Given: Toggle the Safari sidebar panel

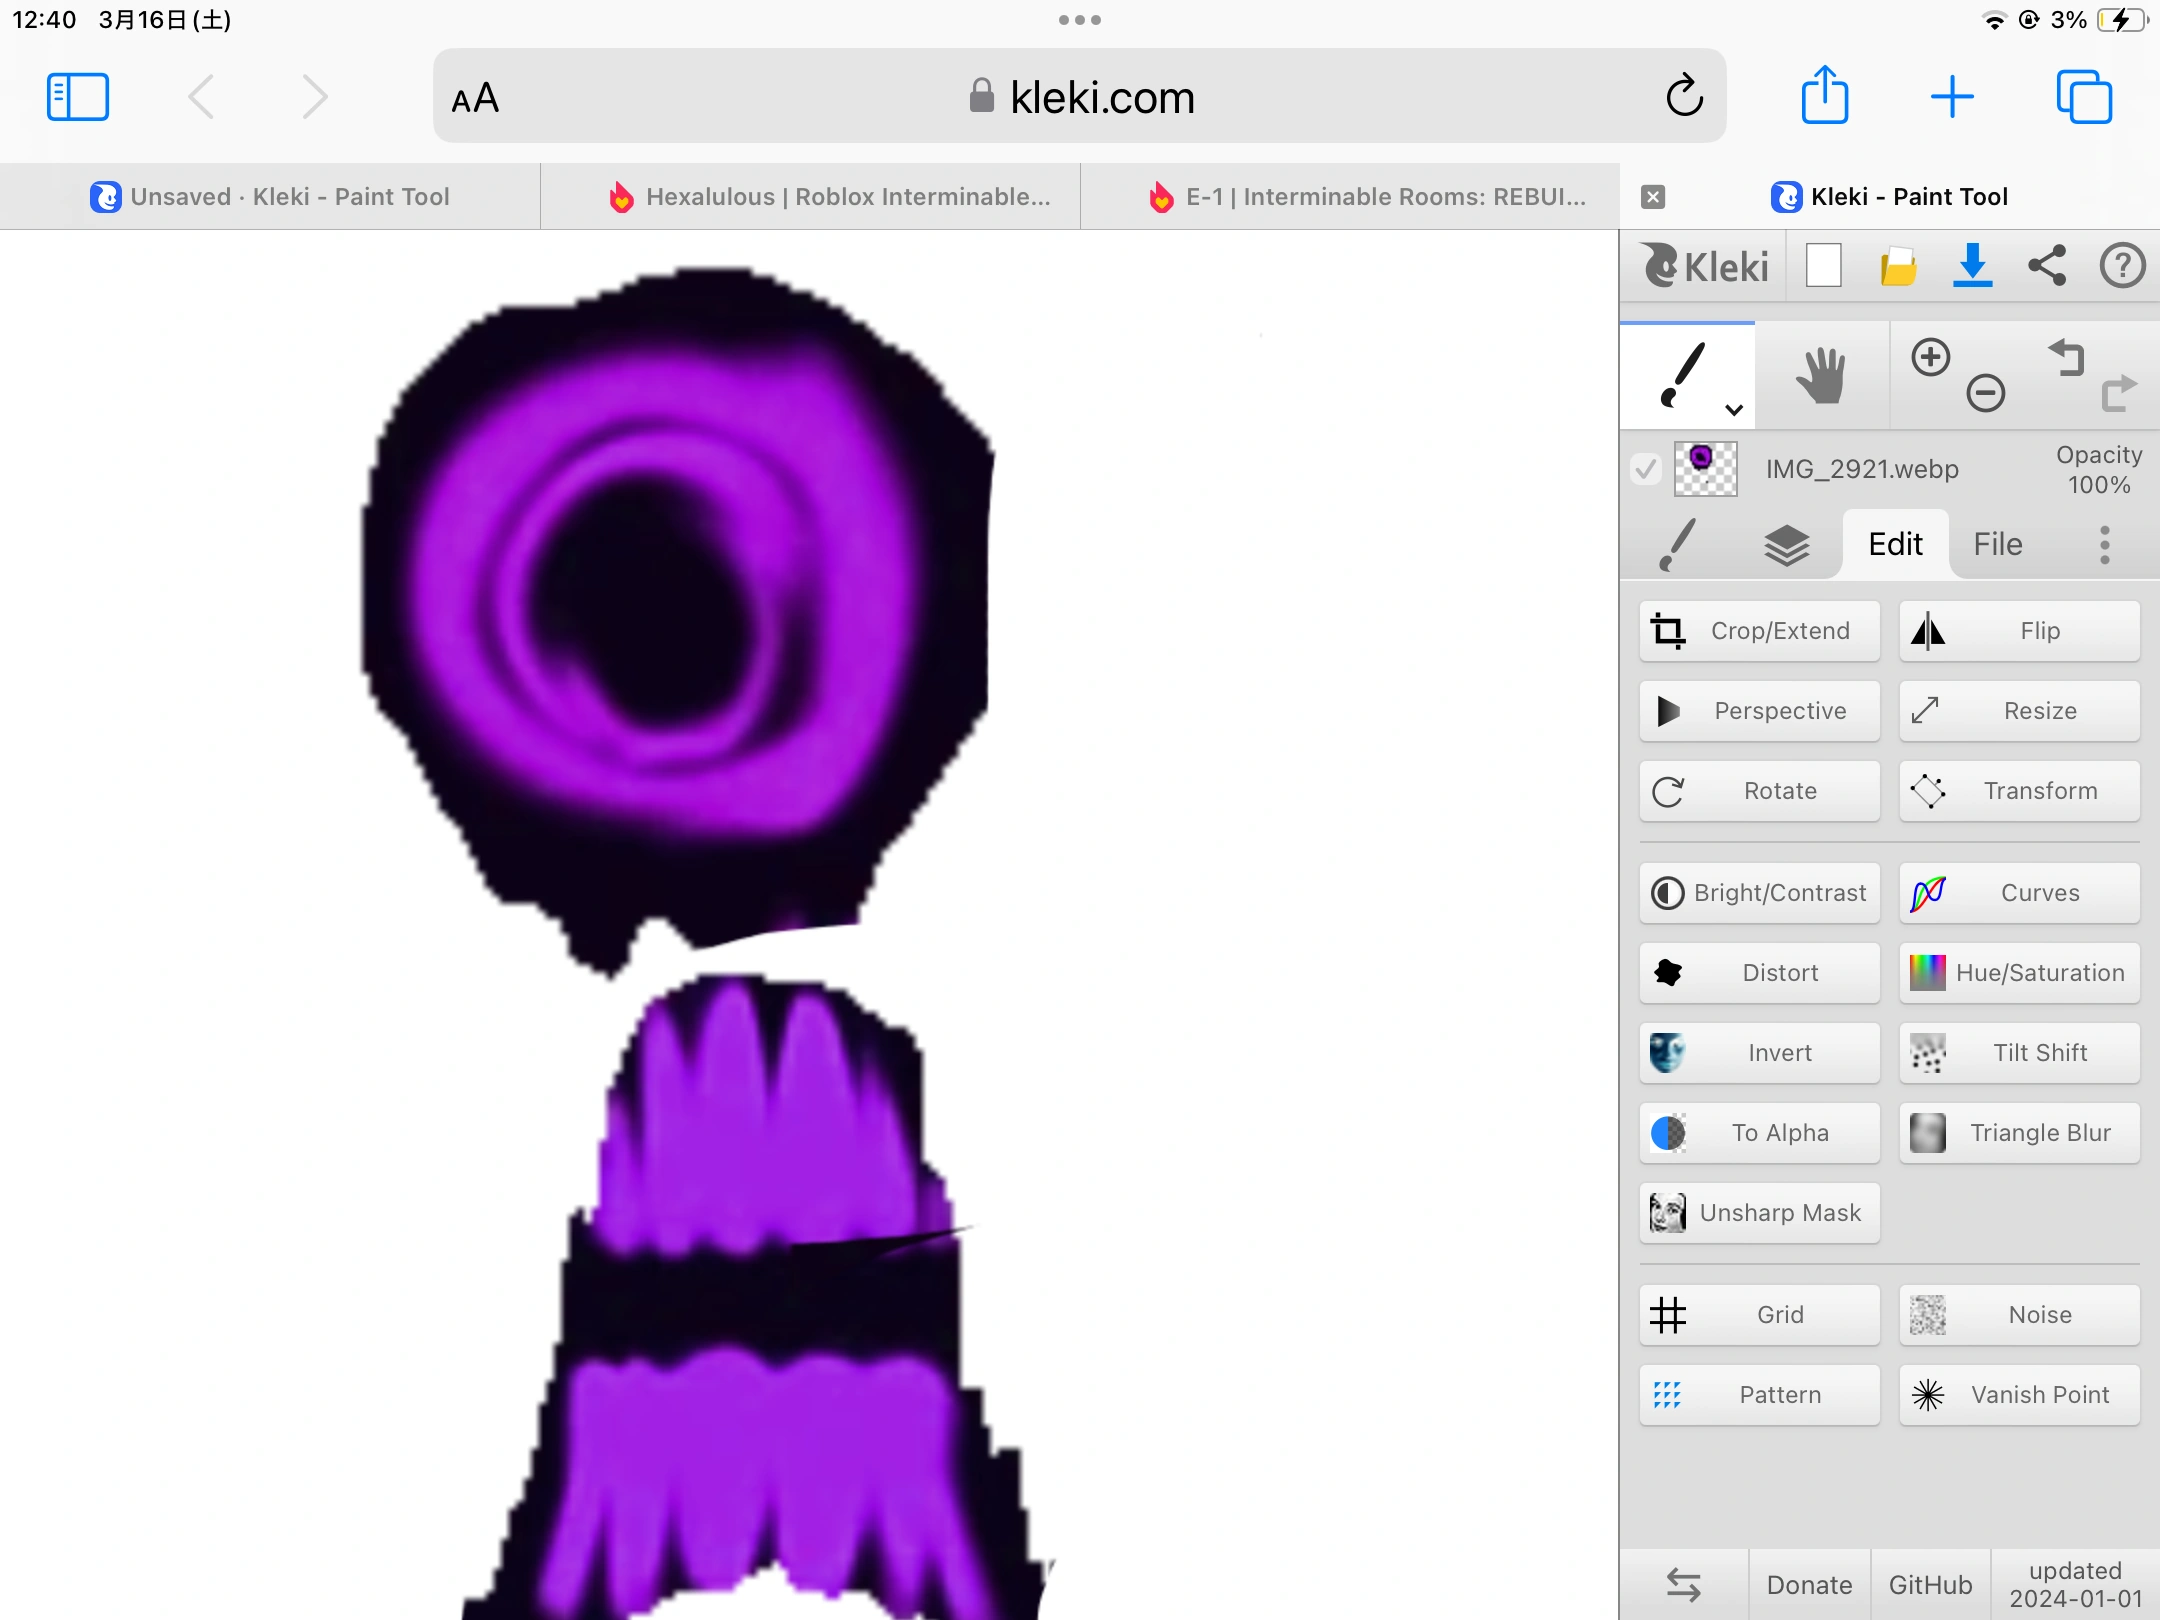Looking at the screenshot, I should coord(78,97).
